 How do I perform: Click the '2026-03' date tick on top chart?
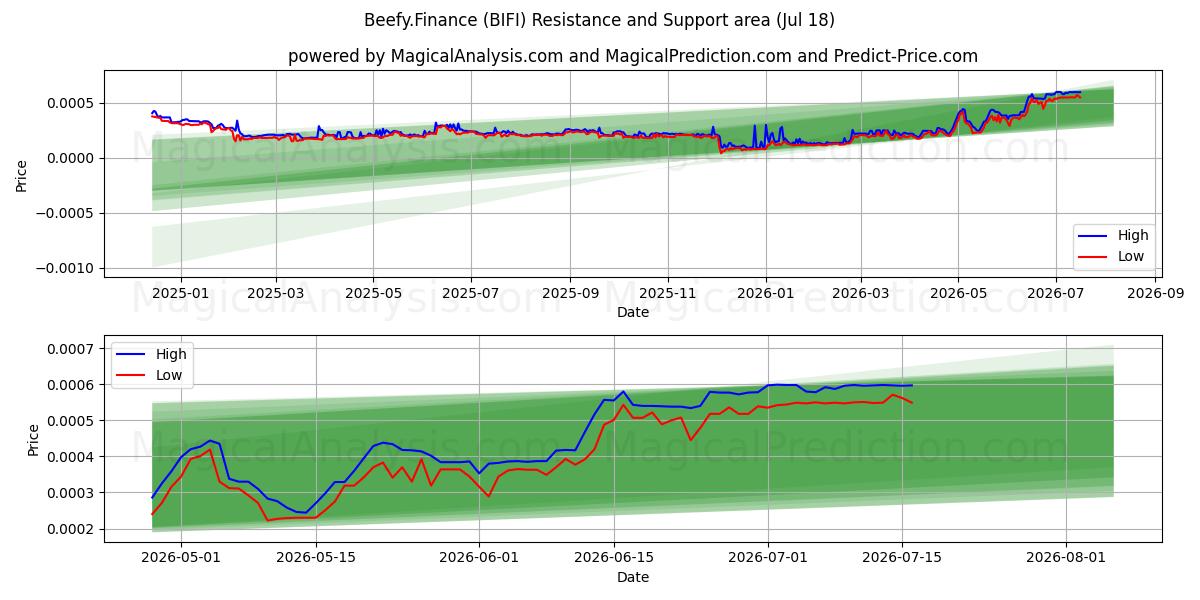tap(859, 294)
